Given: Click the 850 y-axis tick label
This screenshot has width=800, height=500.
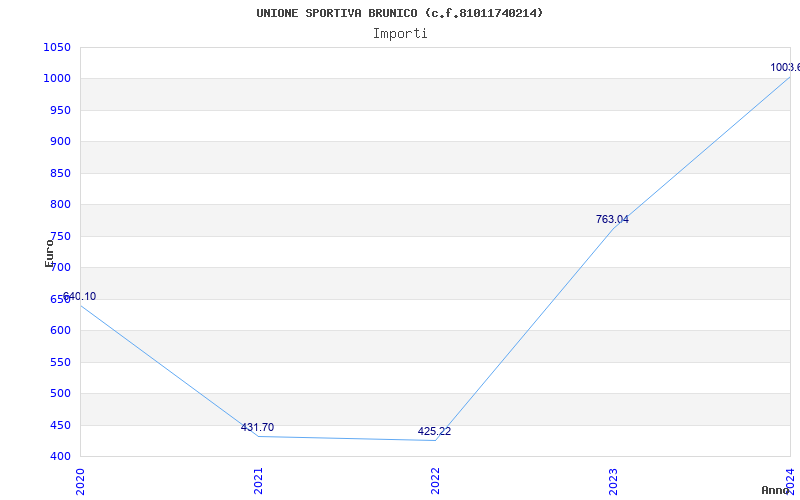Looking at the screenshot, I should click(x=60, y=173).
